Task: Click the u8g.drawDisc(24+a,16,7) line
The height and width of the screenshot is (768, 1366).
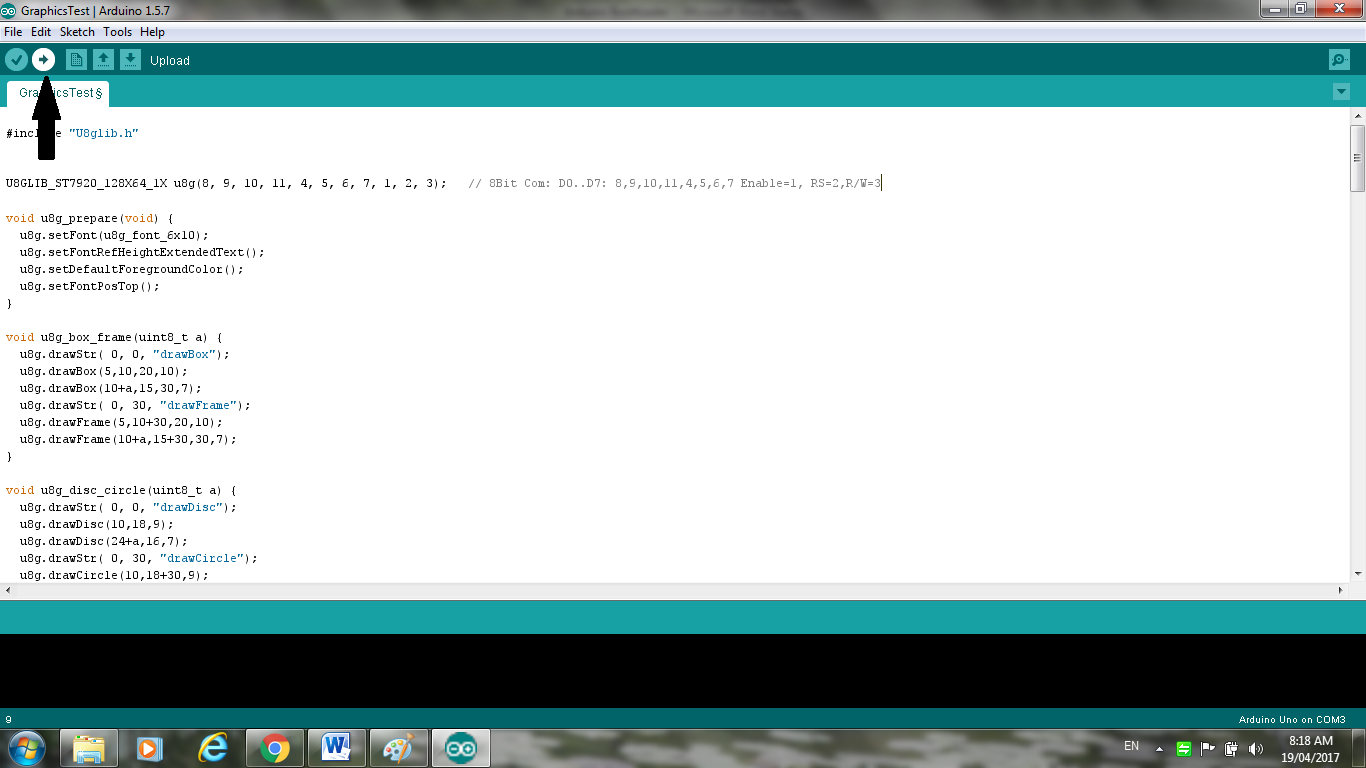Action: click(103, 541)
